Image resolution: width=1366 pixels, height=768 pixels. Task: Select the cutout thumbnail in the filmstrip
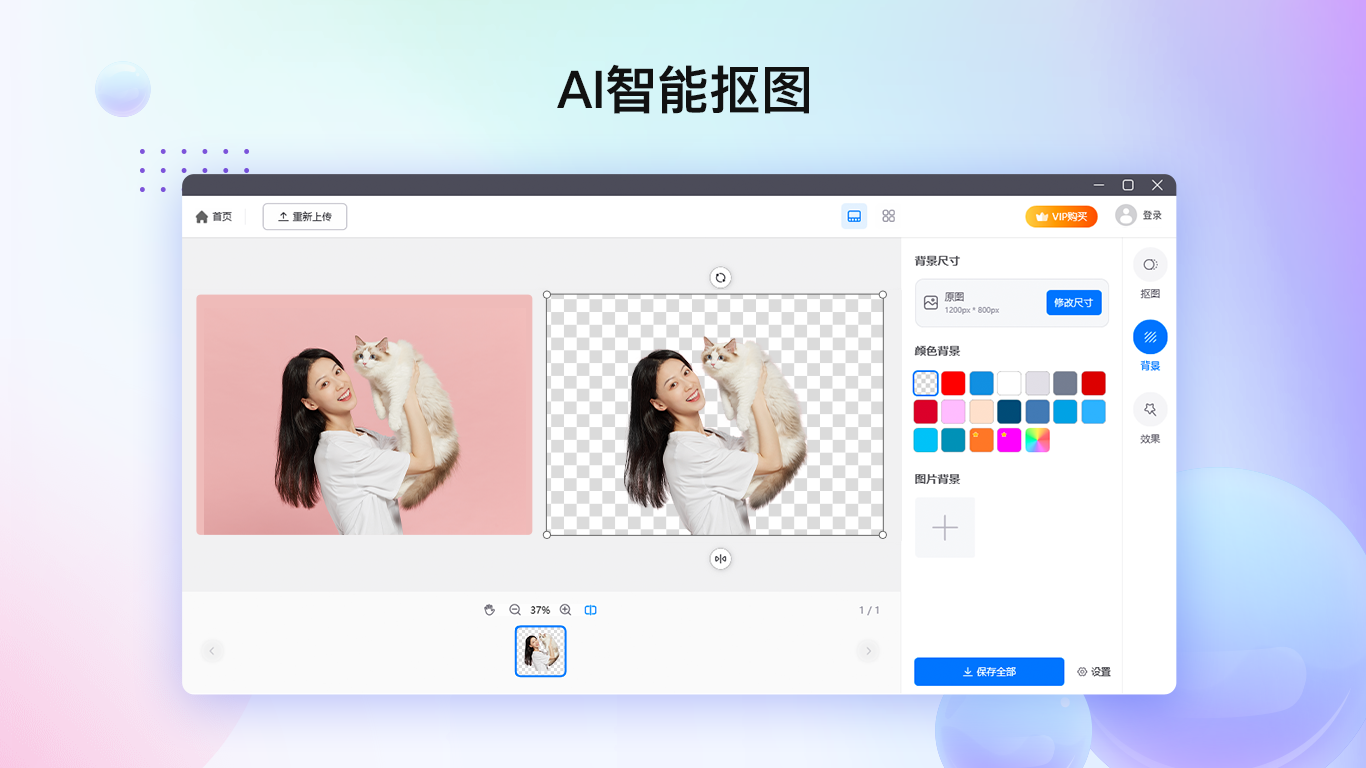point(541,651)
